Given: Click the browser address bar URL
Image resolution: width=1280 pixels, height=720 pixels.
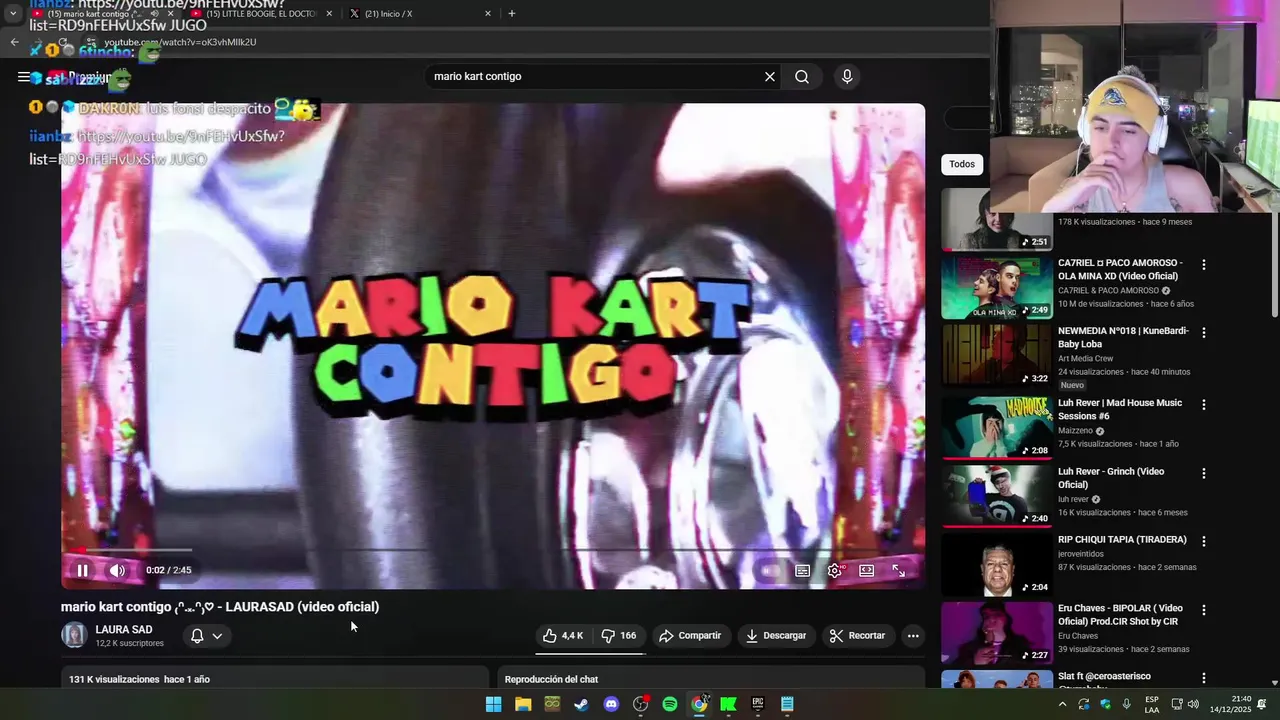Looking at the screenshot, I should click(x=180, y=42).
